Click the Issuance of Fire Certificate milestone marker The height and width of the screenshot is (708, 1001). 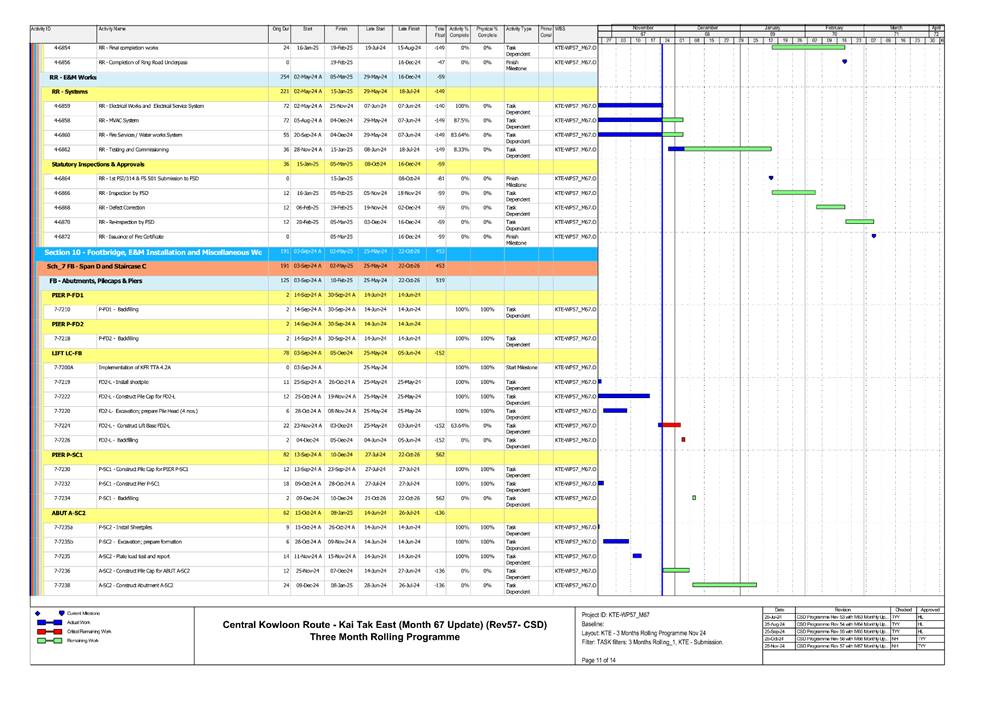pyautogui.click(x=874, y=237)
